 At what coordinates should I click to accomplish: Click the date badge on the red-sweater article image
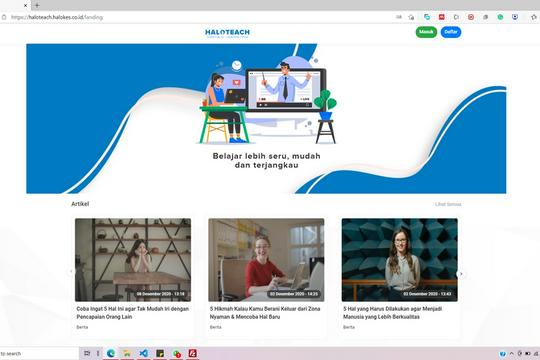coord(294,294)
